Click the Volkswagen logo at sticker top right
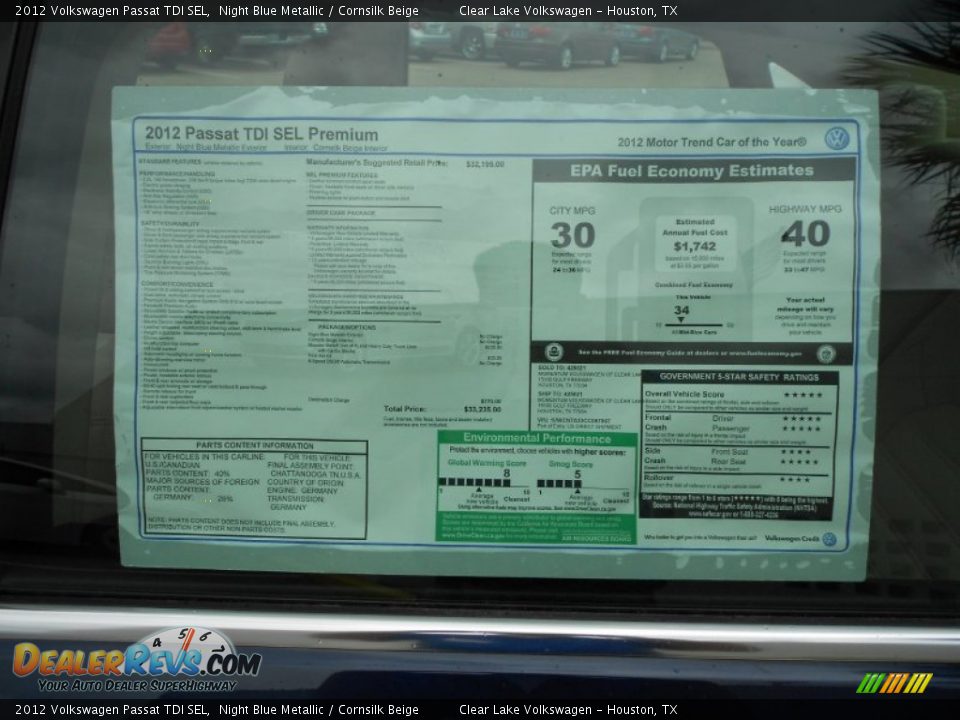The width and height of the screenshot is (960, 720). tap(836, 139)
